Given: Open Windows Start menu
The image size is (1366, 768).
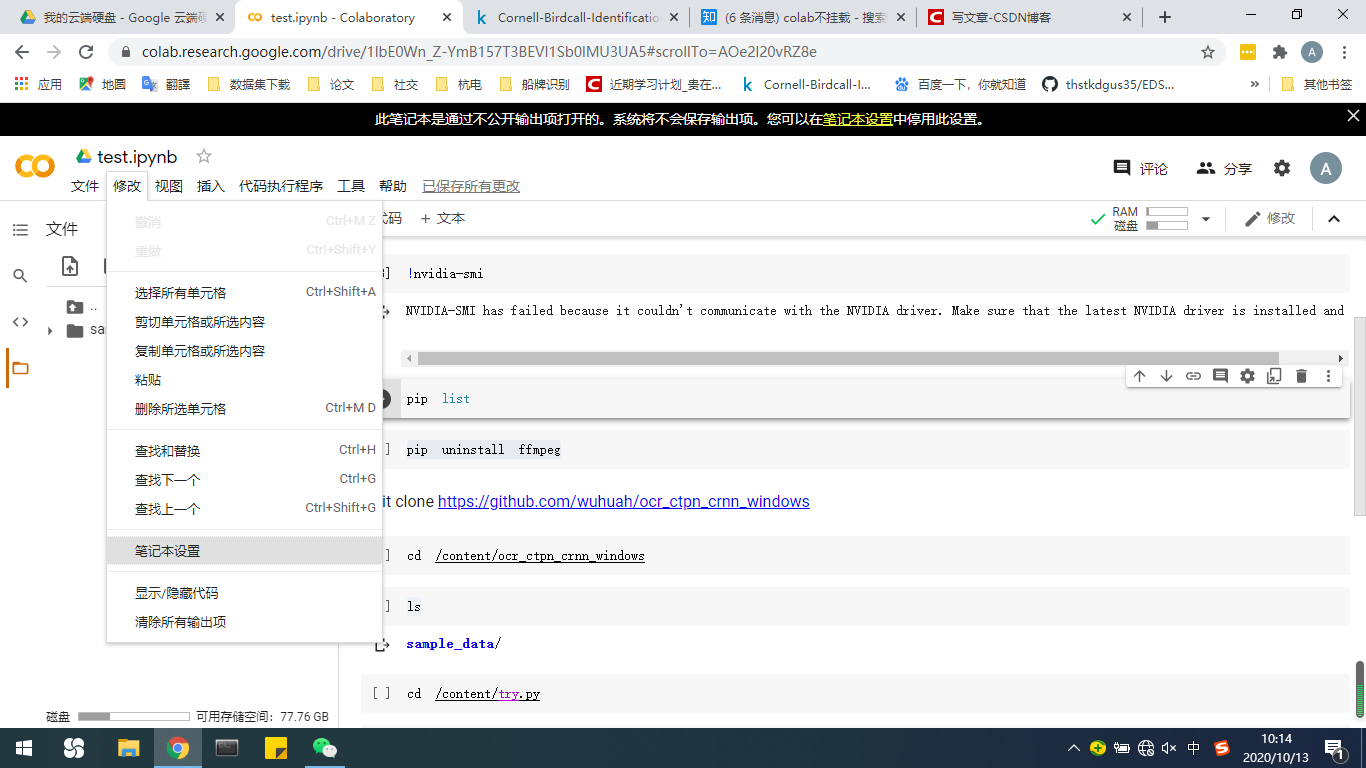Looking at the screenshot, I should tap(23, 748).
